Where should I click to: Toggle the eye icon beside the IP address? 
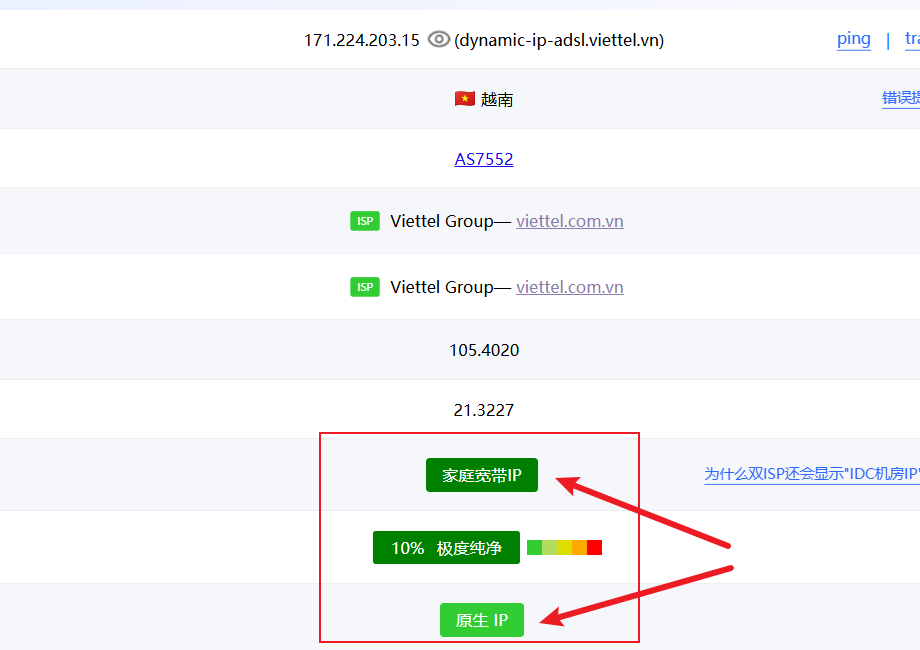(438, 40)
